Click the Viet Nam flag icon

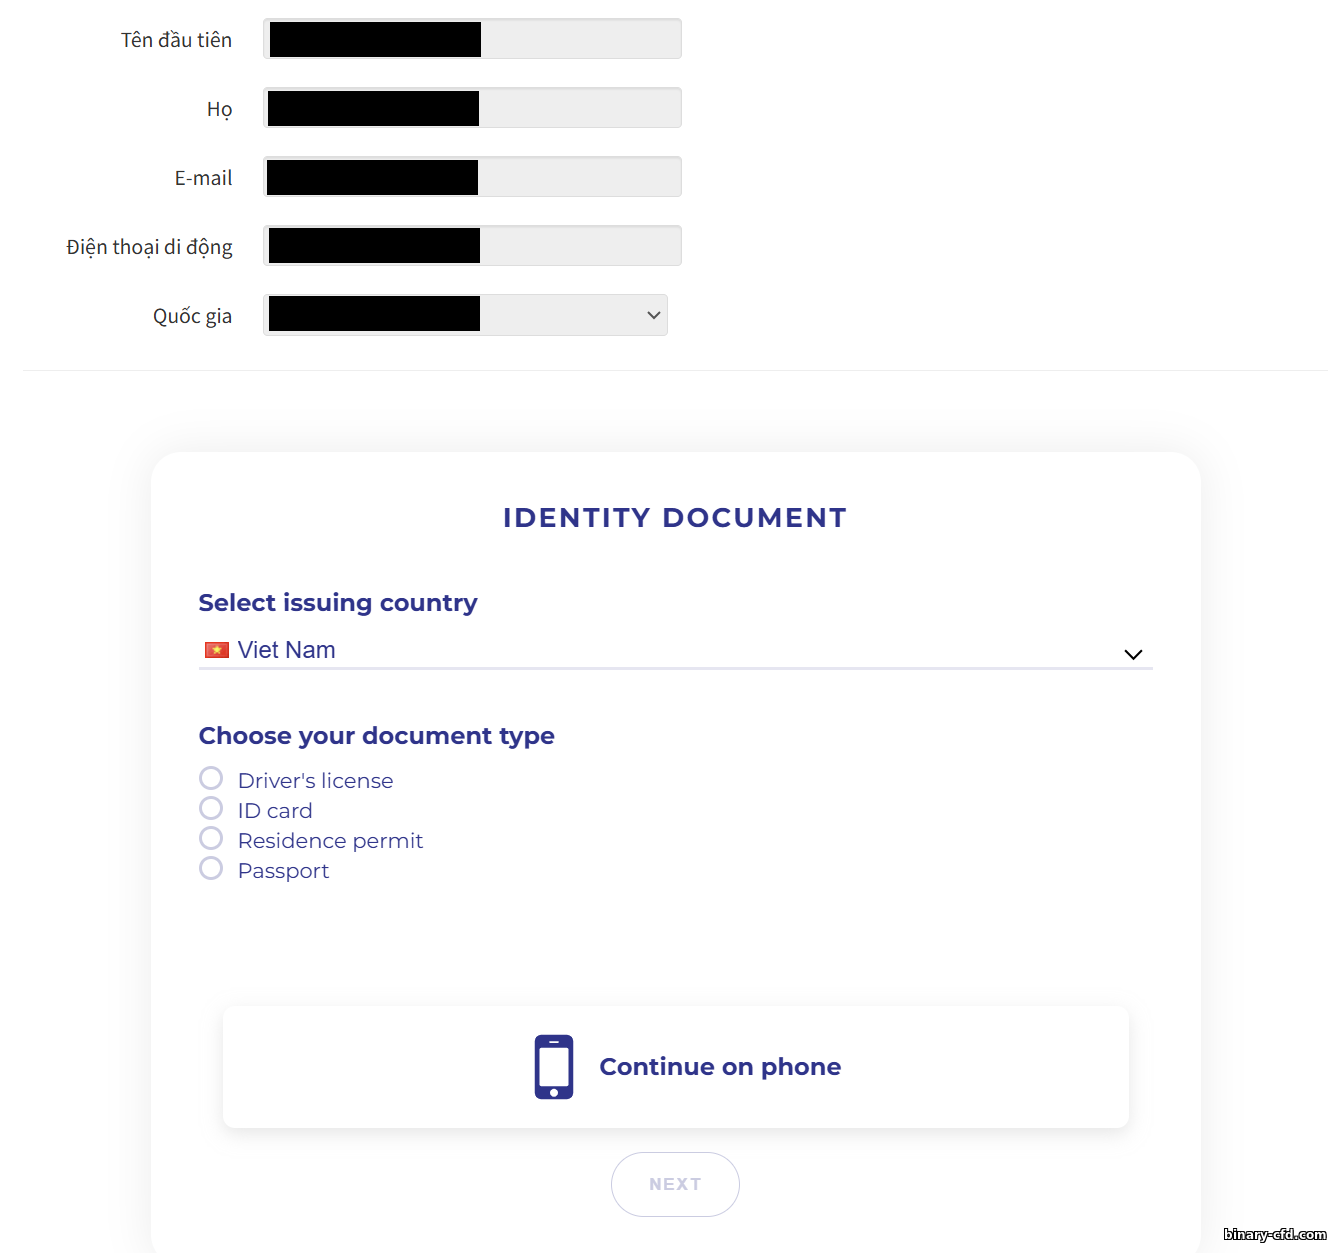tap(217, 650)
